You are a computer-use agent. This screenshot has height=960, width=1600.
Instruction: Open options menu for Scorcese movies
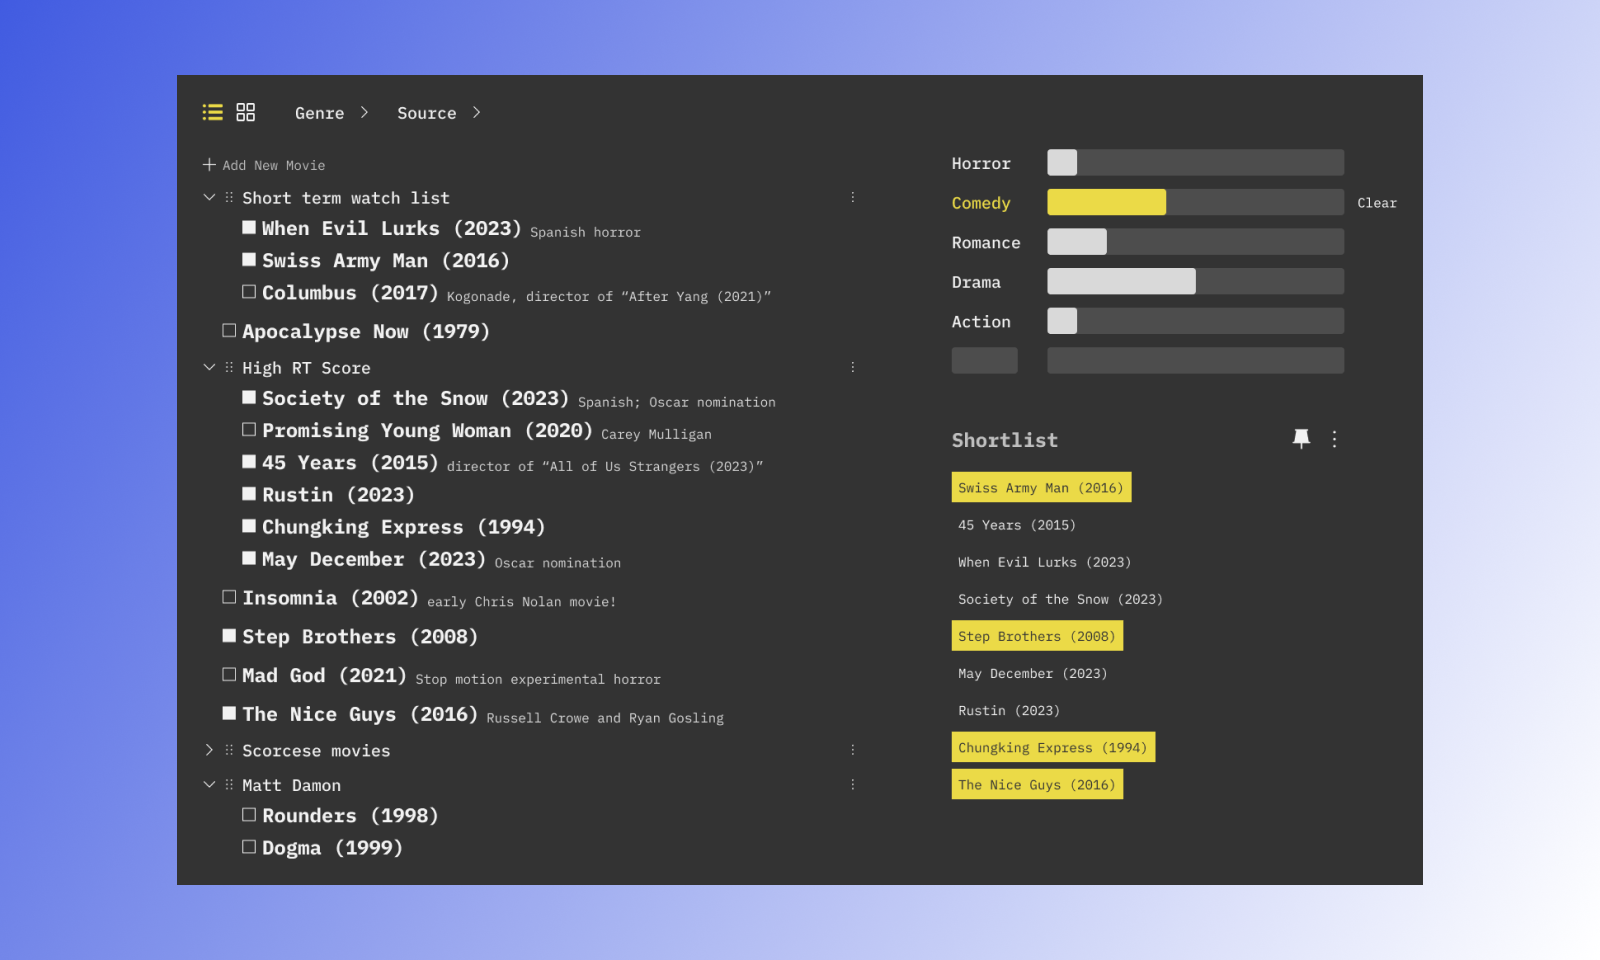[x=853, y=750]
